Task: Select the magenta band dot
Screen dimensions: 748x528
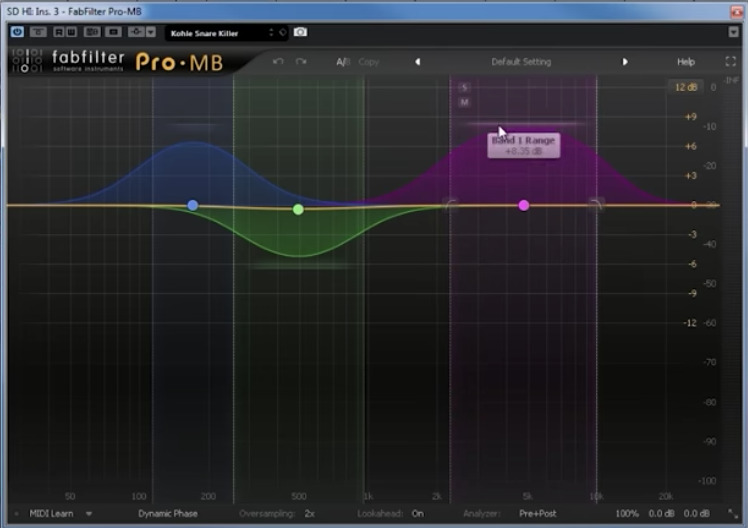Action: click(x=524, y=205)
